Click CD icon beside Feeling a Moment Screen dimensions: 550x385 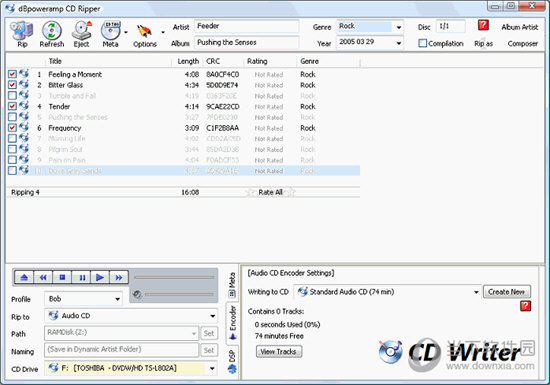pos(24,74)
